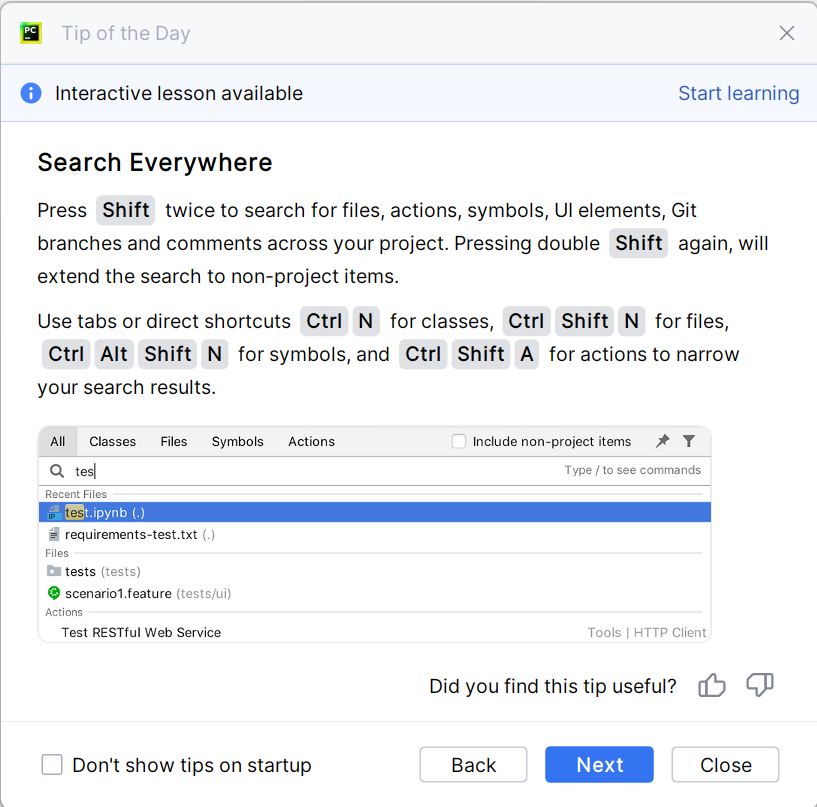Viewport: 817px width, 807px height.
Task: Enable Don't show tips on startup
Action: [x=52, y=765]
